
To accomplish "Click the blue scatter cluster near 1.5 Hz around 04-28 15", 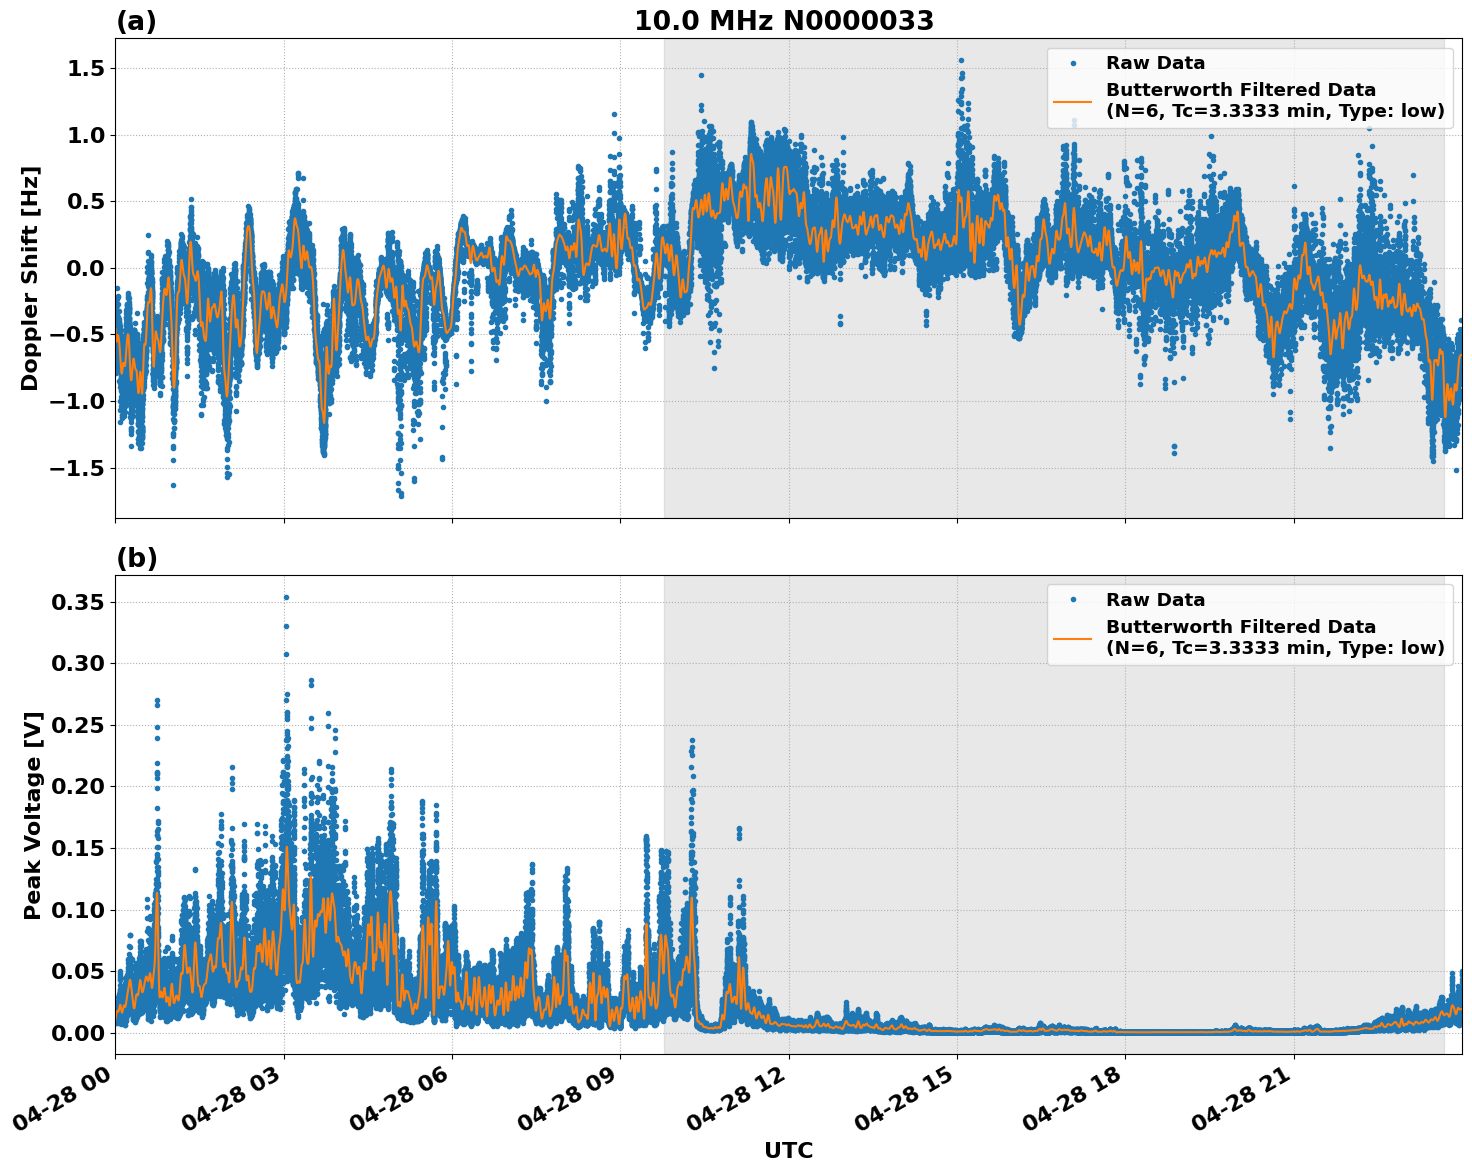I will pyautogui.click(x=961, y=70).
